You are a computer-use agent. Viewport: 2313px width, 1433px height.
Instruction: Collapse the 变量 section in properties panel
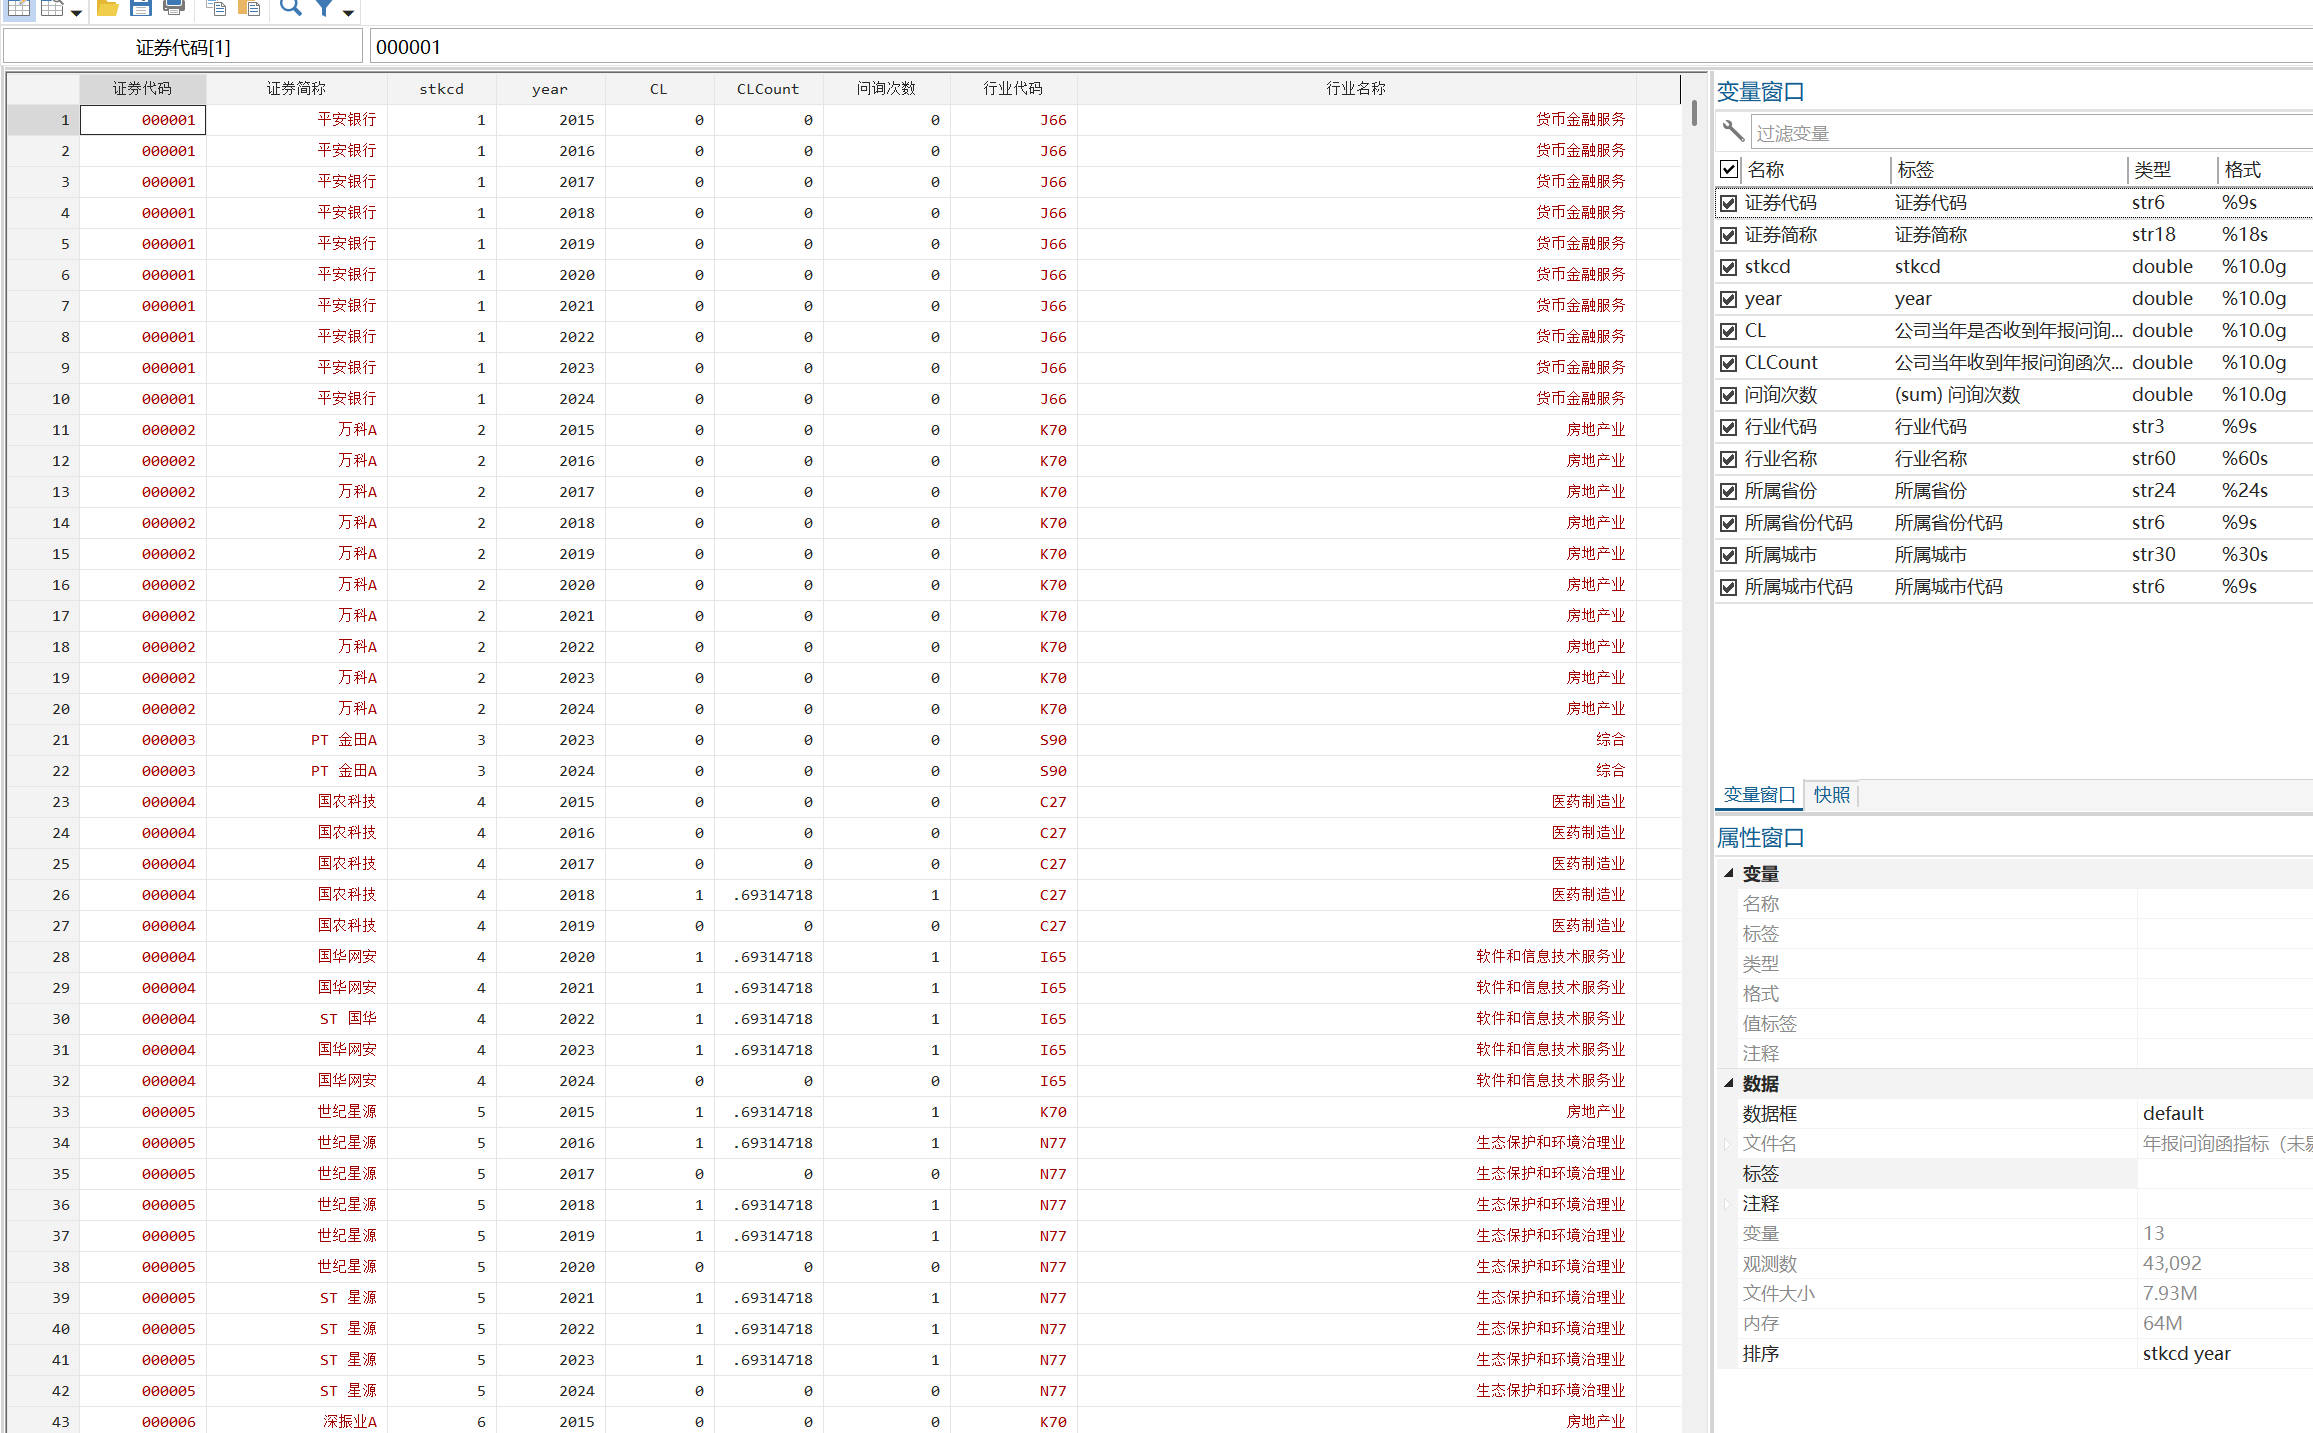pyautogui.click(x=1728, y=873)
